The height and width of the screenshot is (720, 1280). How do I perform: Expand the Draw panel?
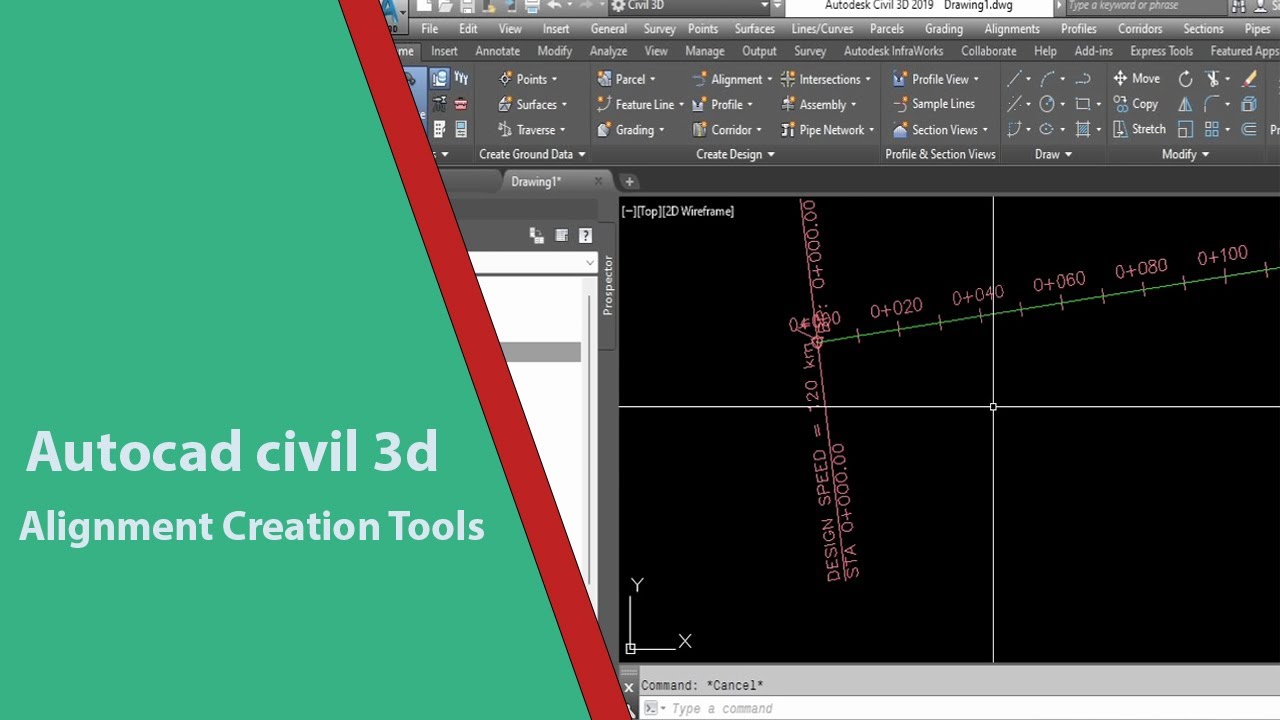click(x=1054, y=154)
